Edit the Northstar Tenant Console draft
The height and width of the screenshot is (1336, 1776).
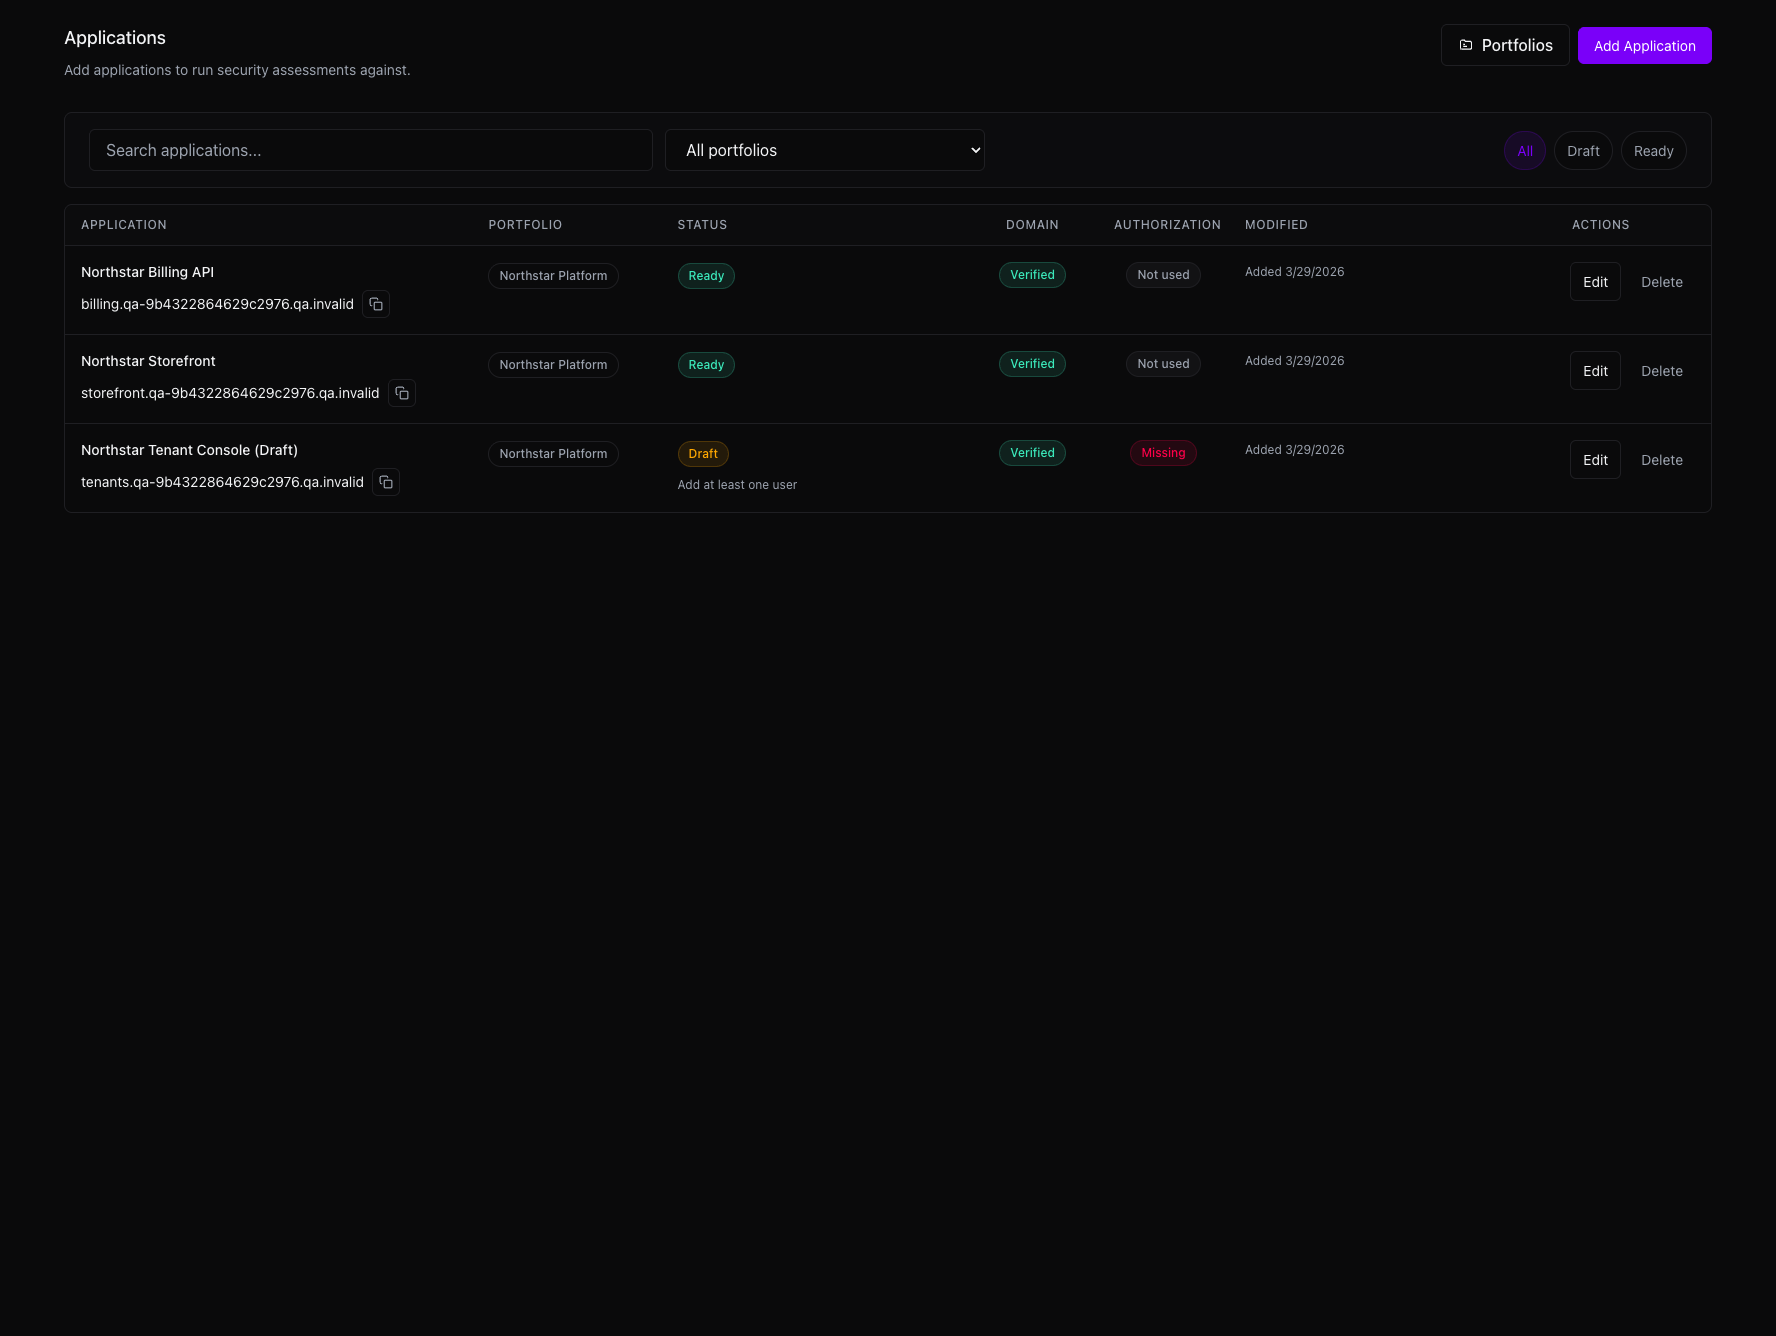coord(1595,460)
